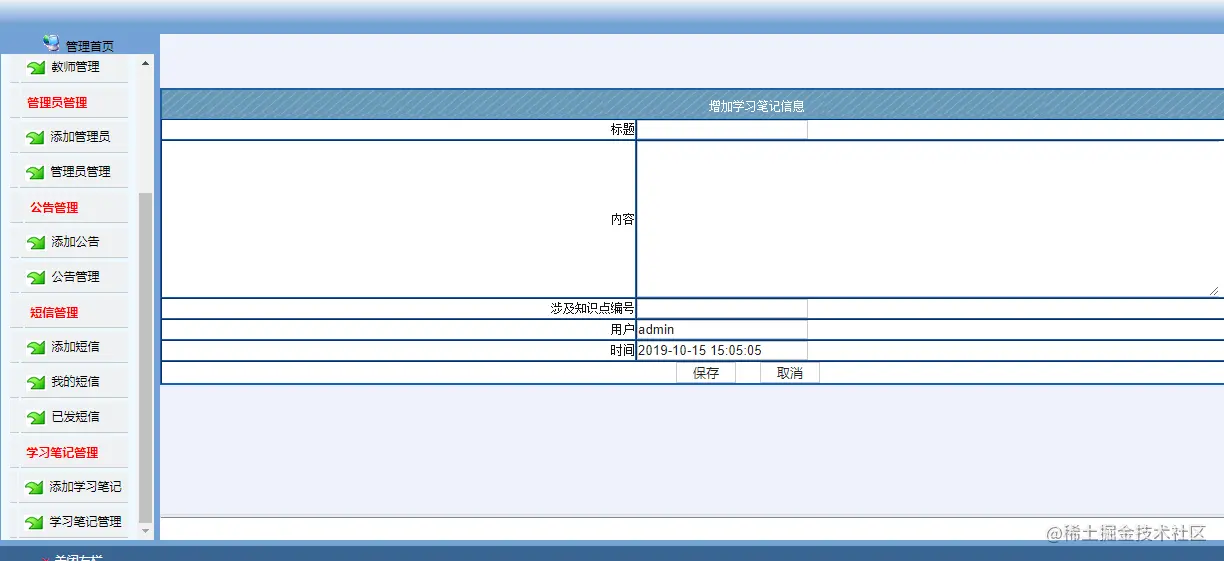Click green arrow icon beside 教师管理
1224x561 pixels.
coord(36,68)
